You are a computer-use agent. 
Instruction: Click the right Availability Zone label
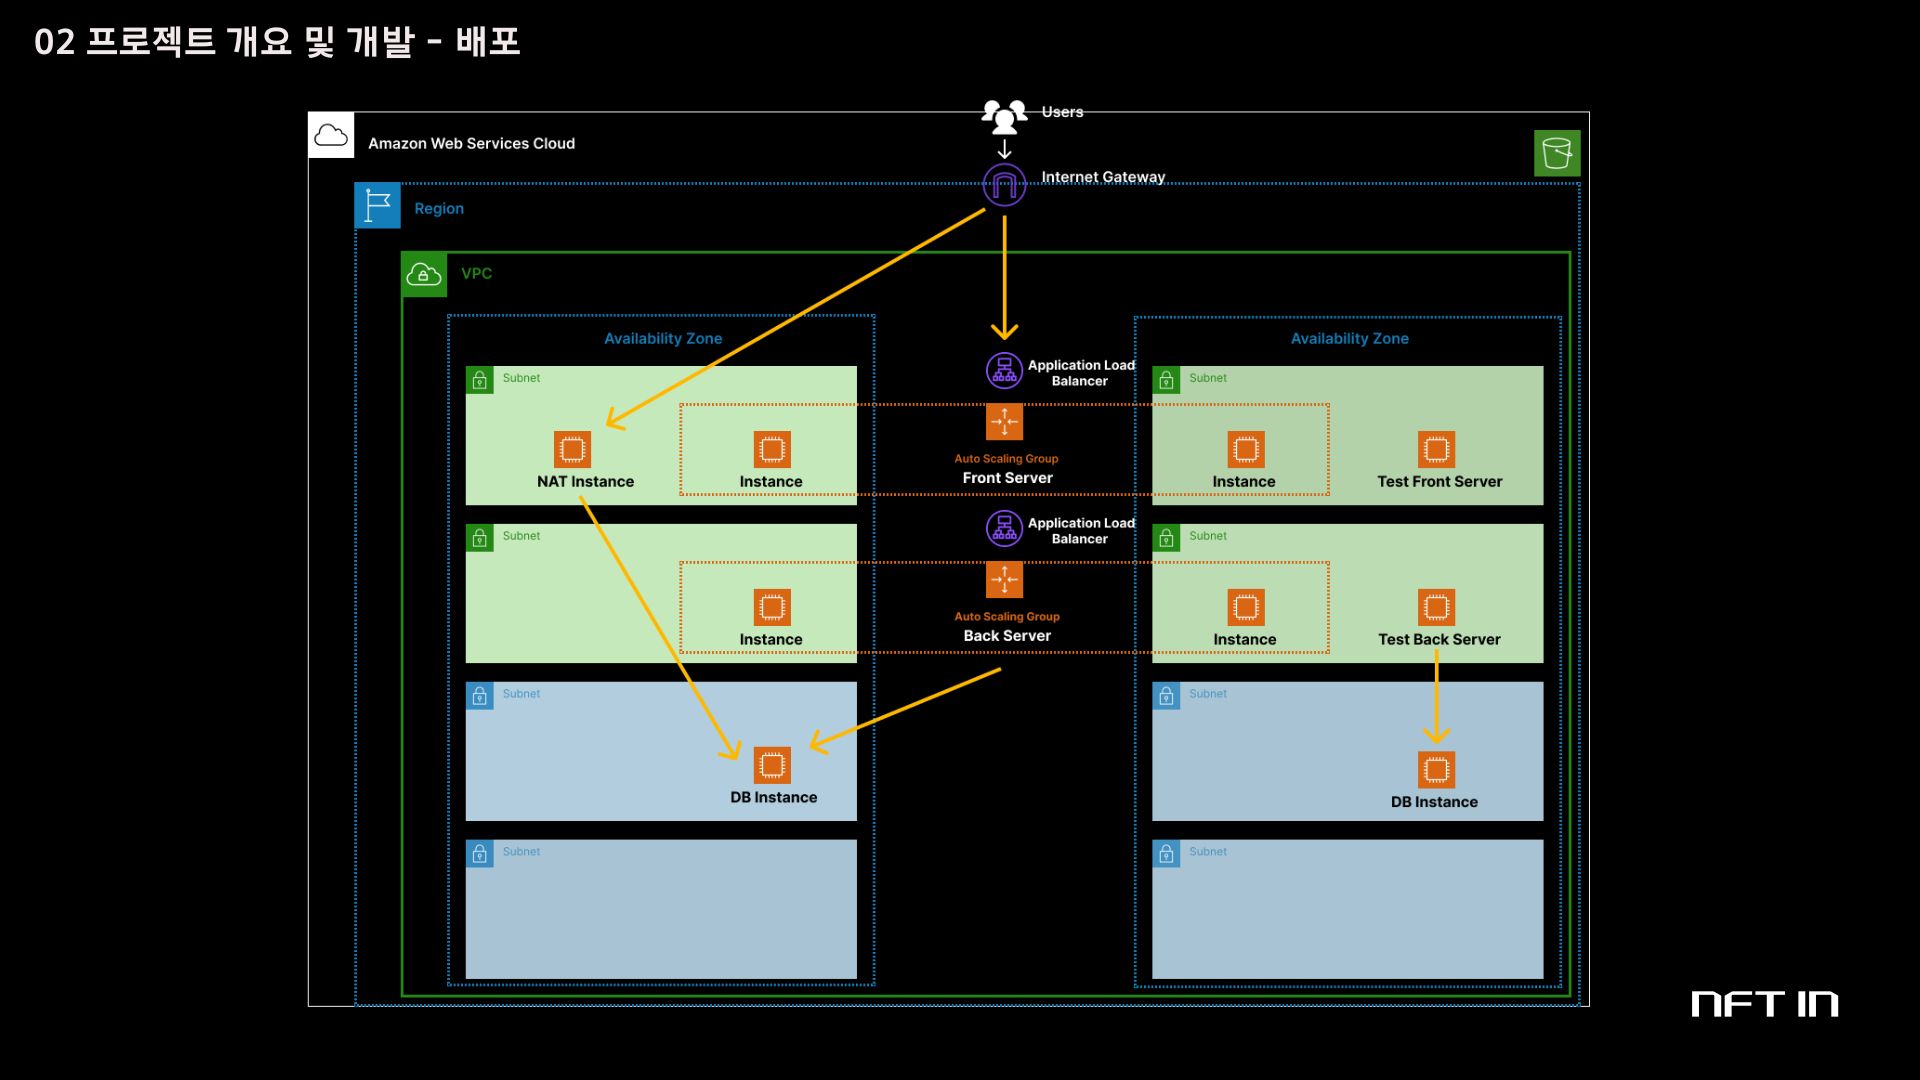coord(1349,339)
